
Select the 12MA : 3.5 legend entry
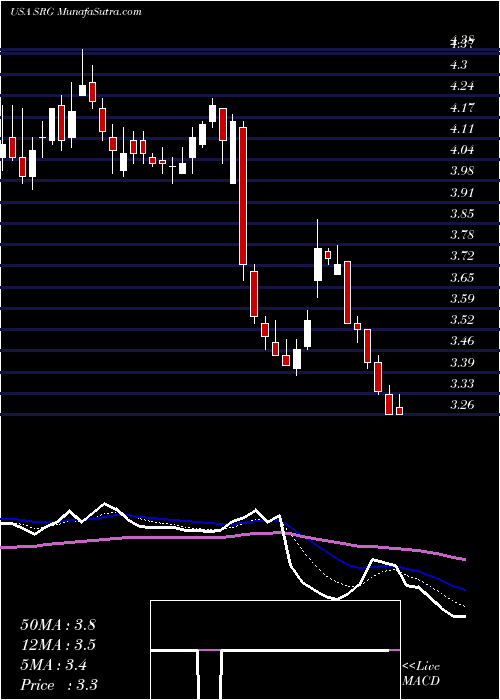pos(58,645)
